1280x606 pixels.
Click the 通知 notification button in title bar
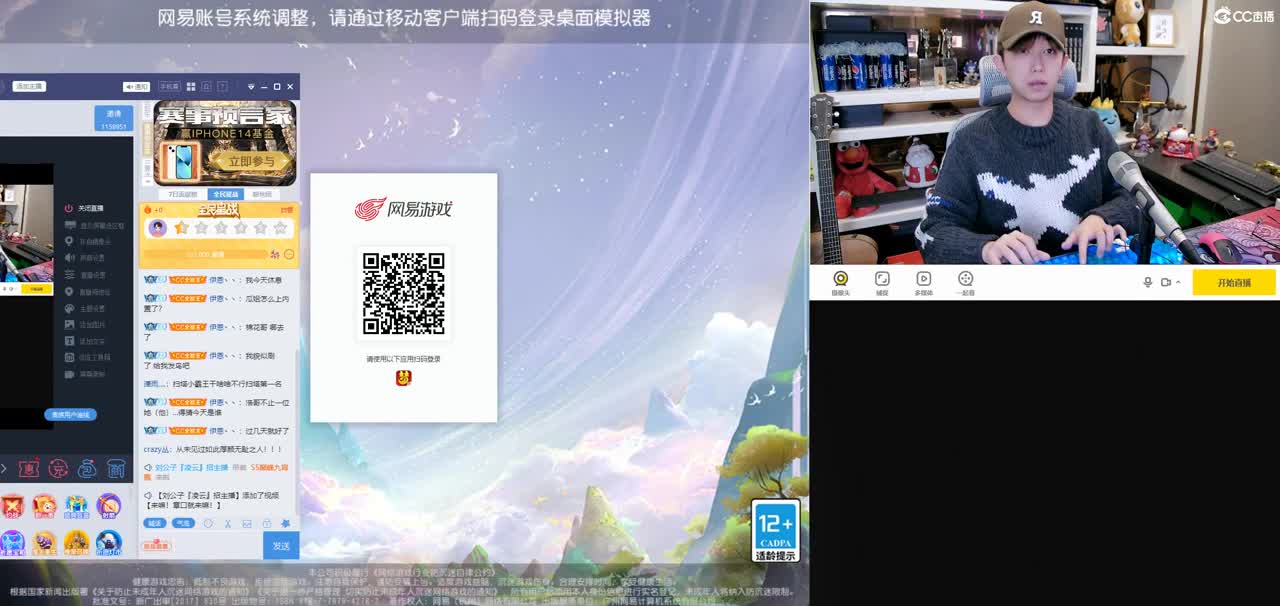point(136,87)
